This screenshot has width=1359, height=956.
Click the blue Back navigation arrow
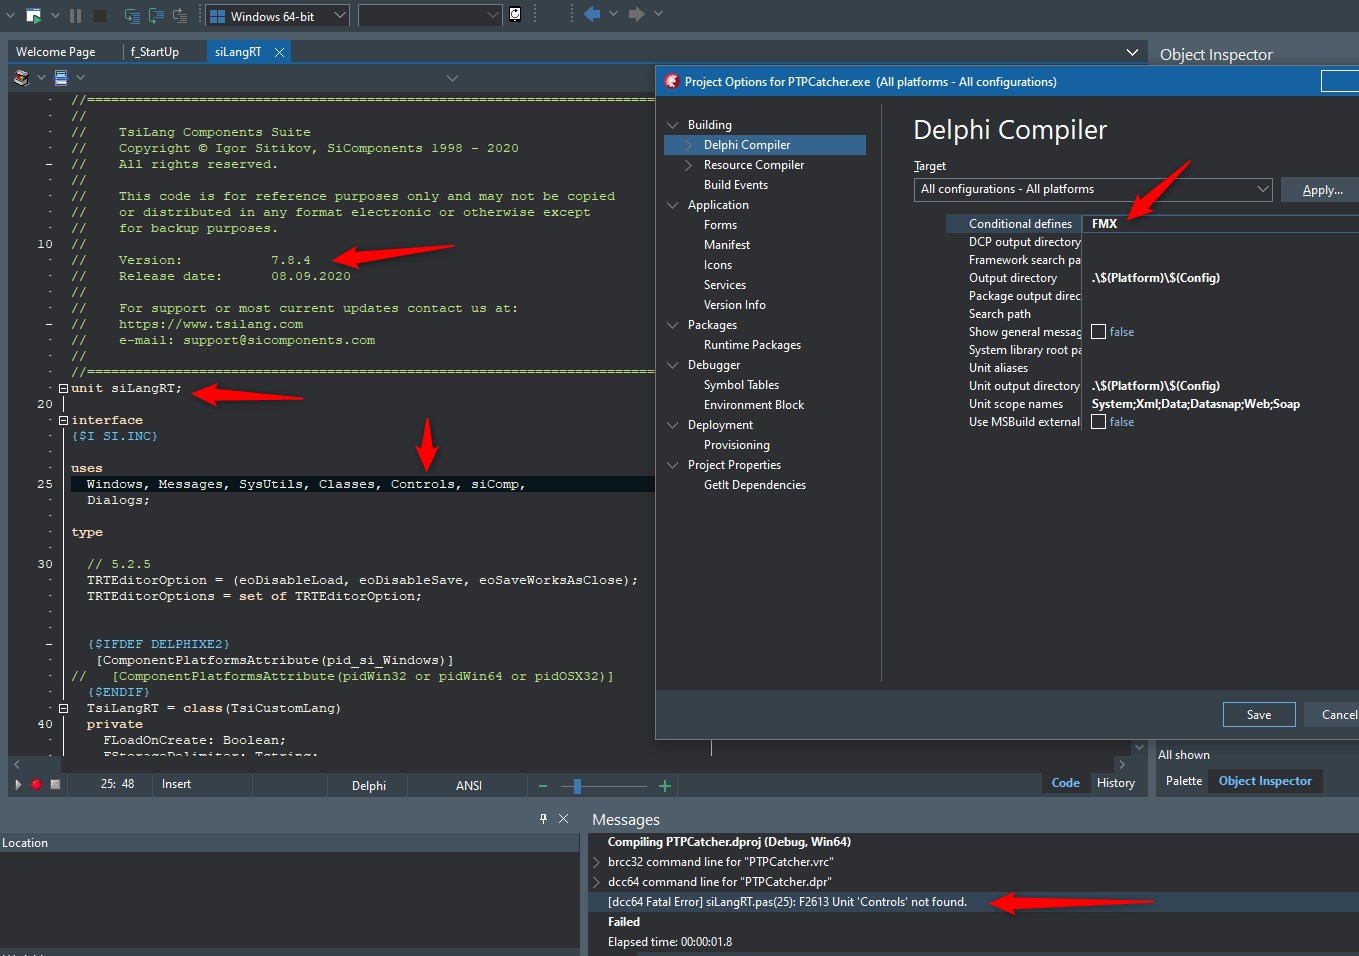point(592,14)
